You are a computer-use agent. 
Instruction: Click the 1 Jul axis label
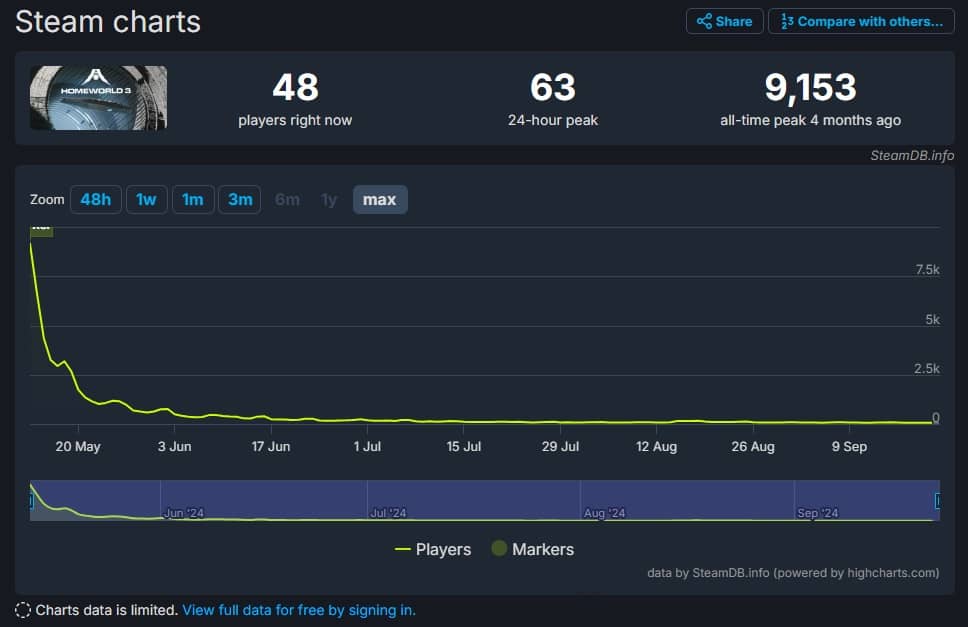[367, 446]
